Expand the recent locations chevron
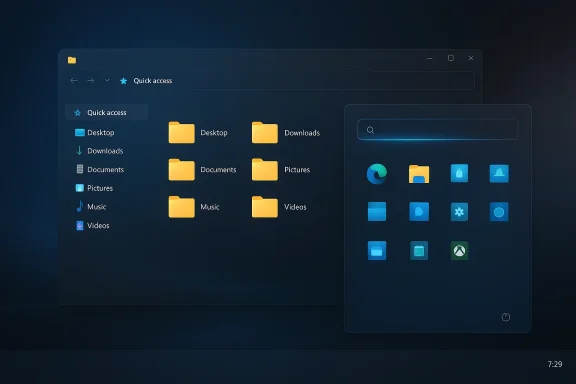The width and height of the screenshot is (576, 384). pos(107,80)
